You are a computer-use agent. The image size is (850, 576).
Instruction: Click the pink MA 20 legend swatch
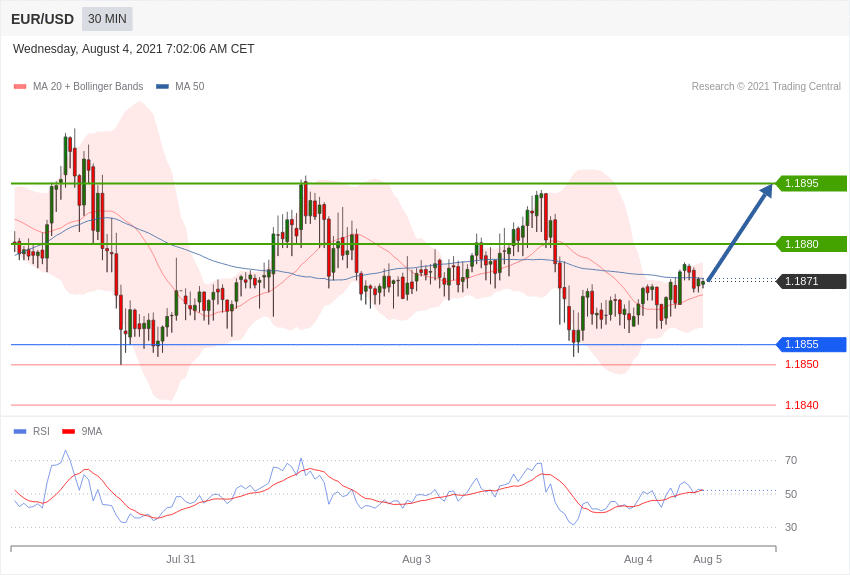click(x=20, y=87)
